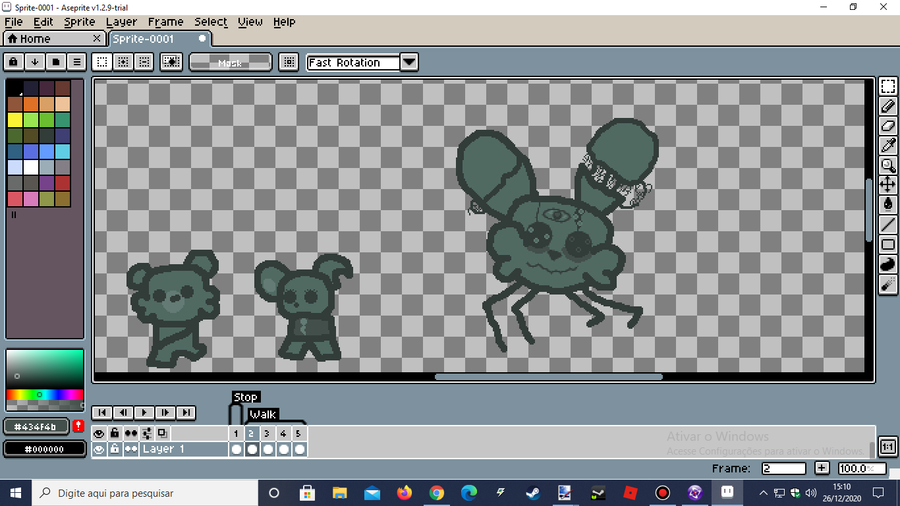Go to last frame

[x=186, y=412]
